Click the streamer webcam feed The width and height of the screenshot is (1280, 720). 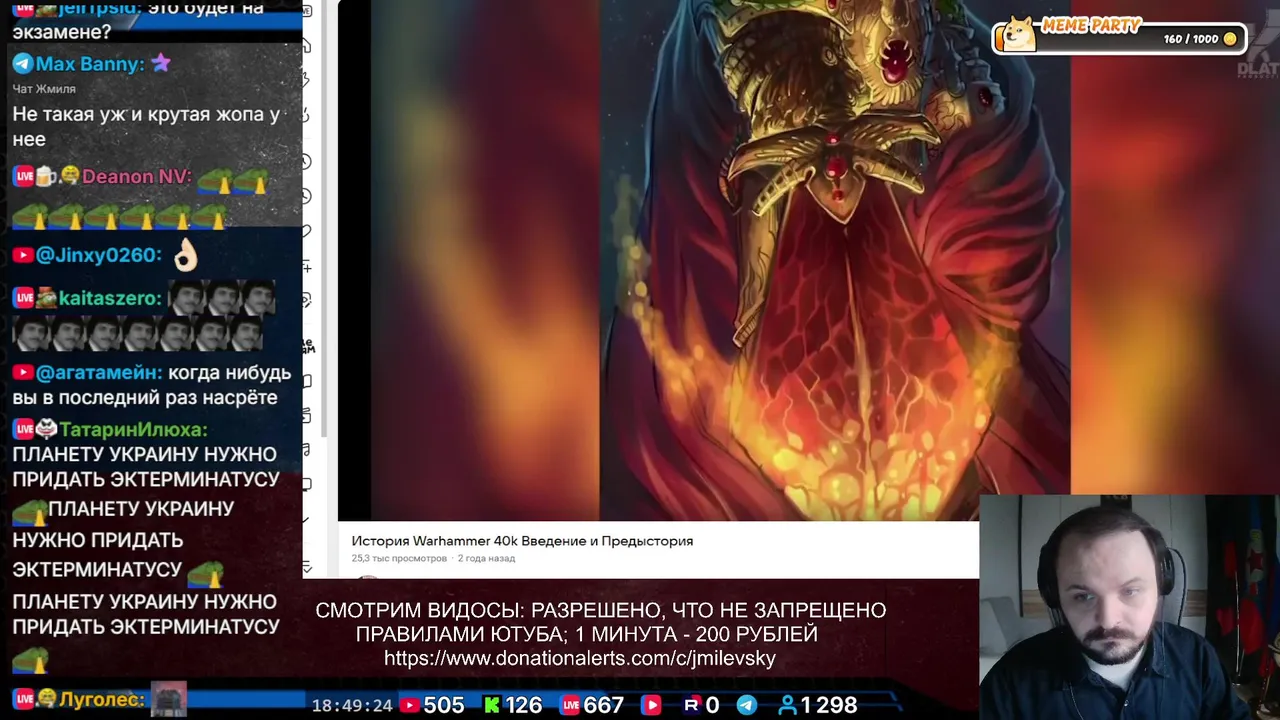coord(1129,607)
